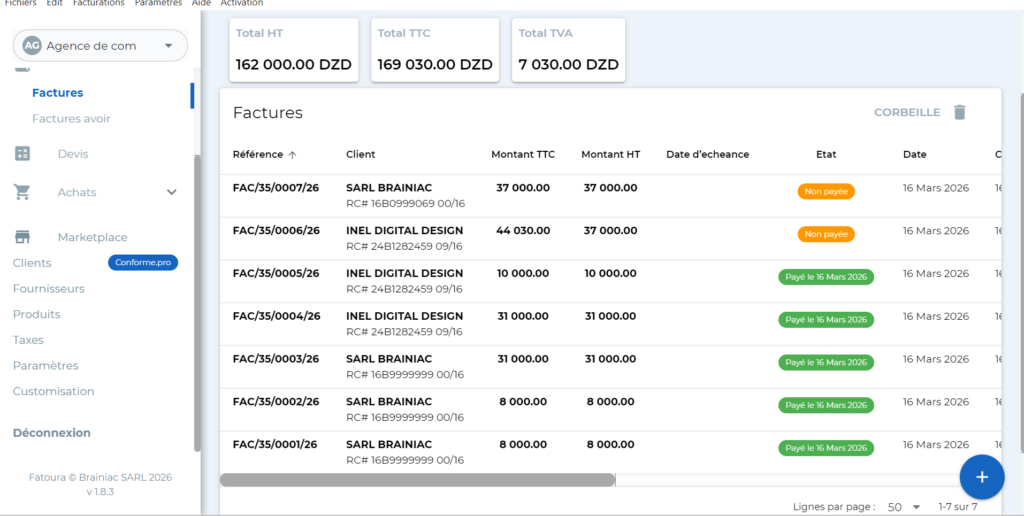1024x516 pixels.
Task: Sort by the Etat column header
Action: tap(826, 155)
